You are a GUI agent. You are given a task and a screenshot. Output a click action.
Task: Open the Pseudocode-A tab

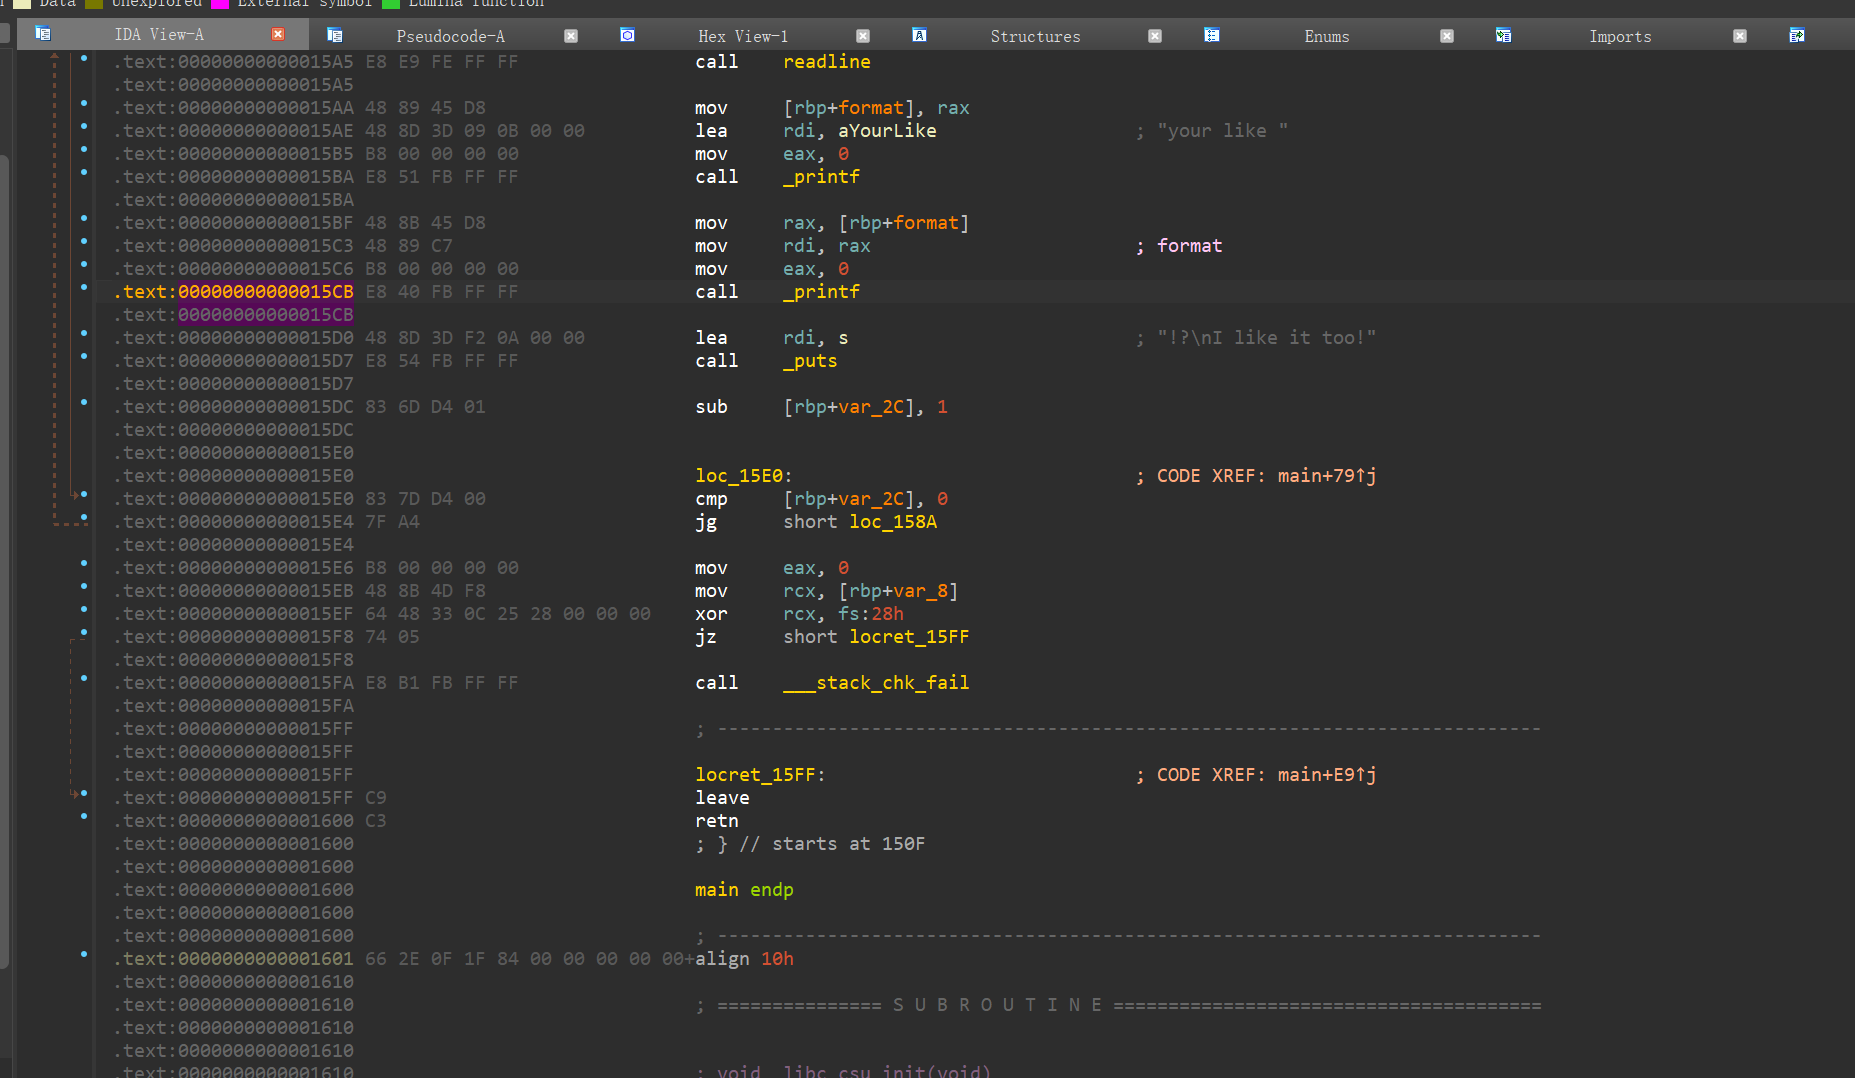click(x=450, y=36)
